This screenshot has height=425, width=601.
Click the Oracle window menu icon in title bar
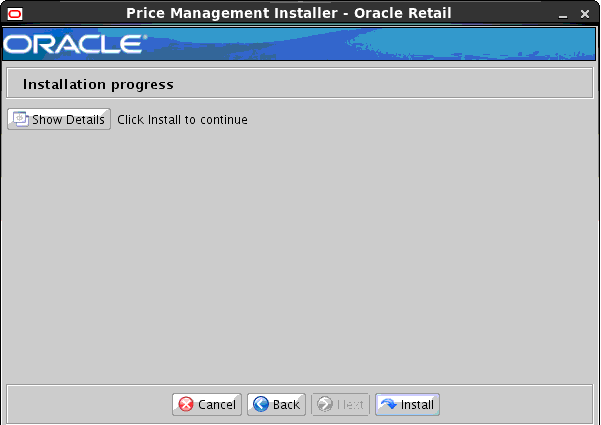click(15, 14)
